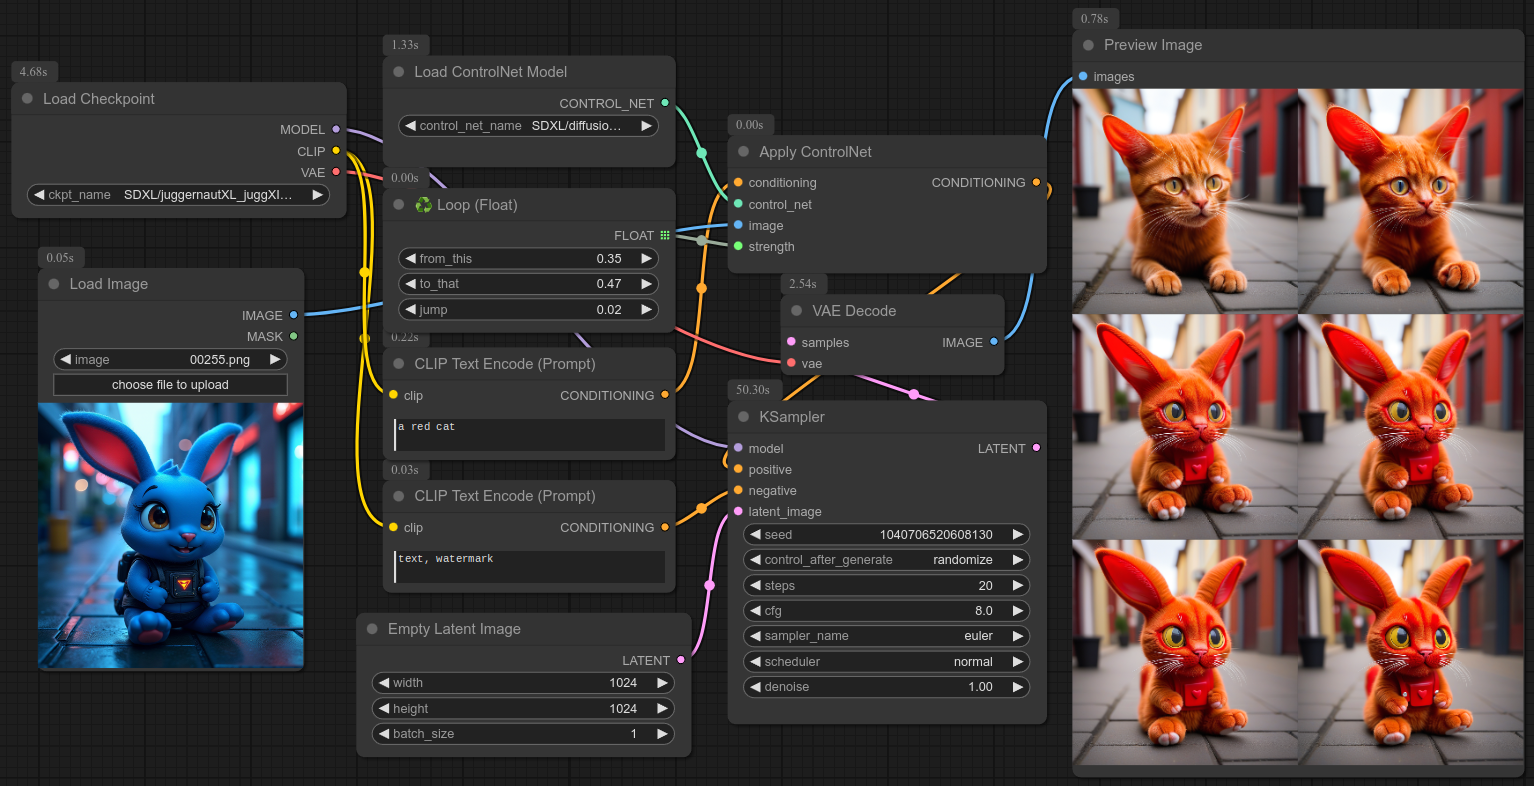Collapse the first CLIP Text Encode node
This screenshot has height=786, width=1534.
pos(397,364)
